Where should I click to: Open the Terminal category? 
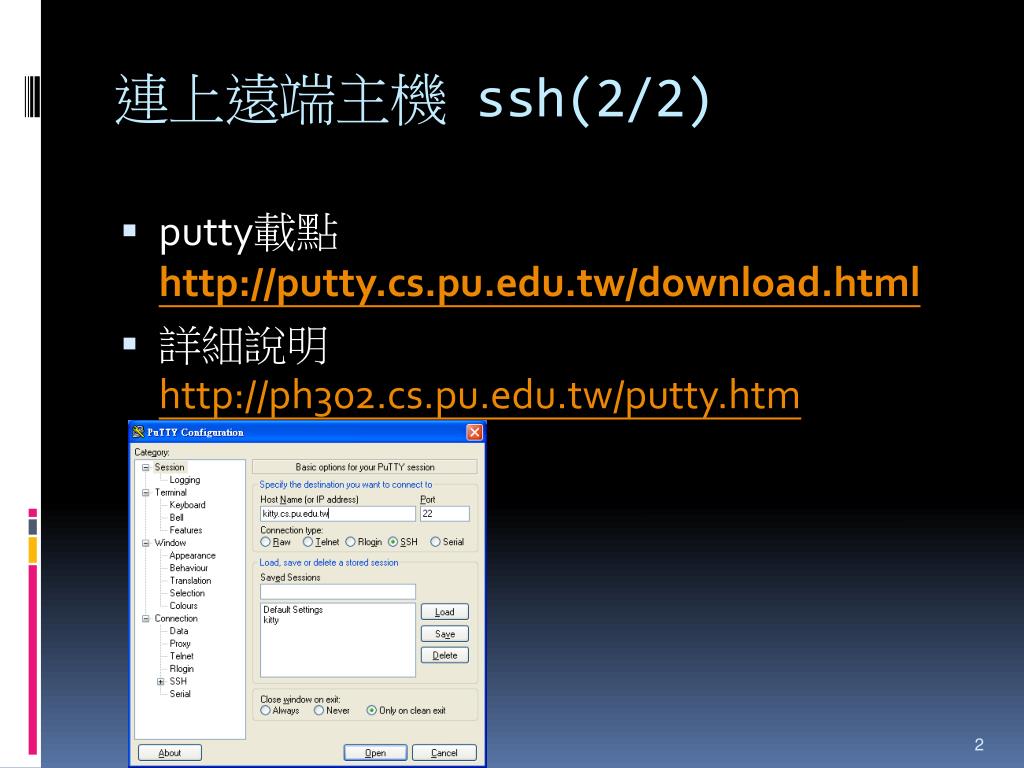pos(170,492)
